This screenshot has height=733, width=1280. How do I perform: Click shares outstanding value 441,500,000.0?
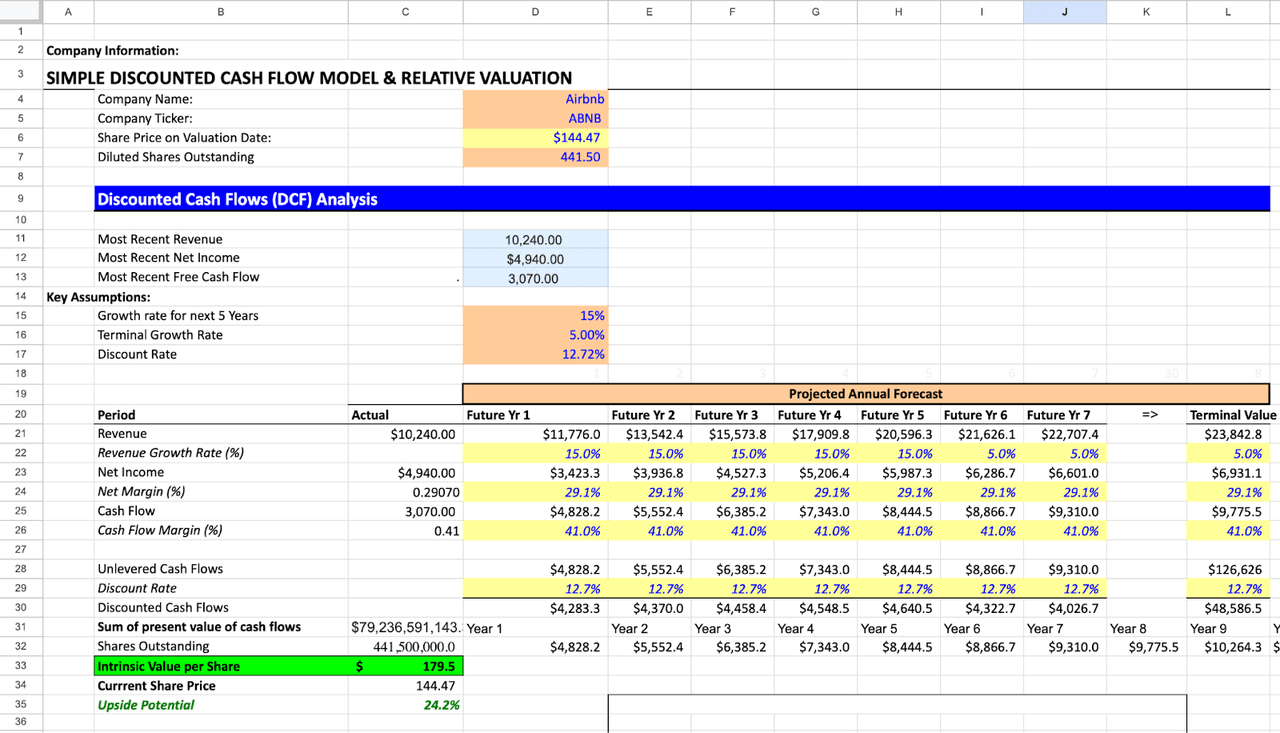click(405, 647)
